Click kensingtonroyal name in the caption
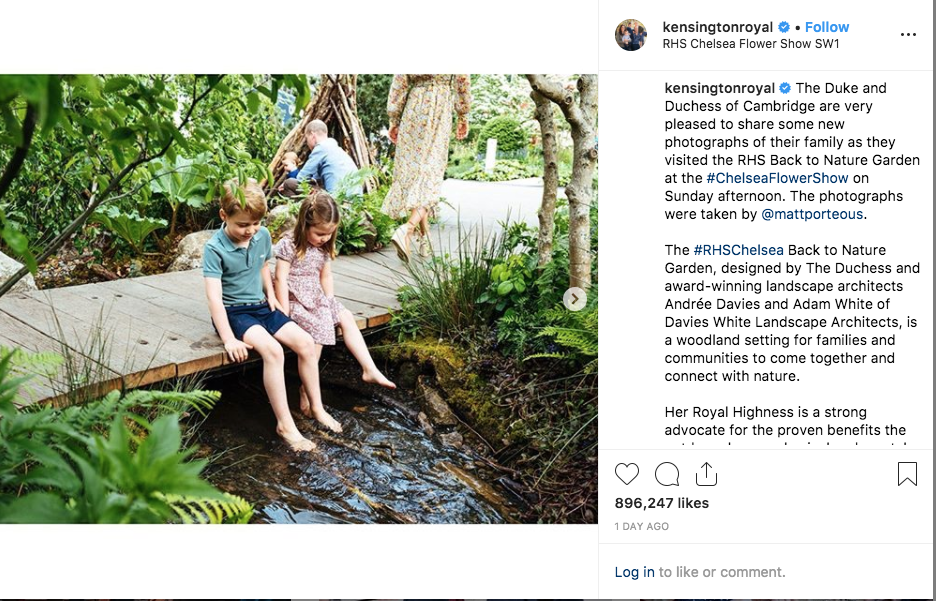Viewport: 936px width, 601px height. 719,88
